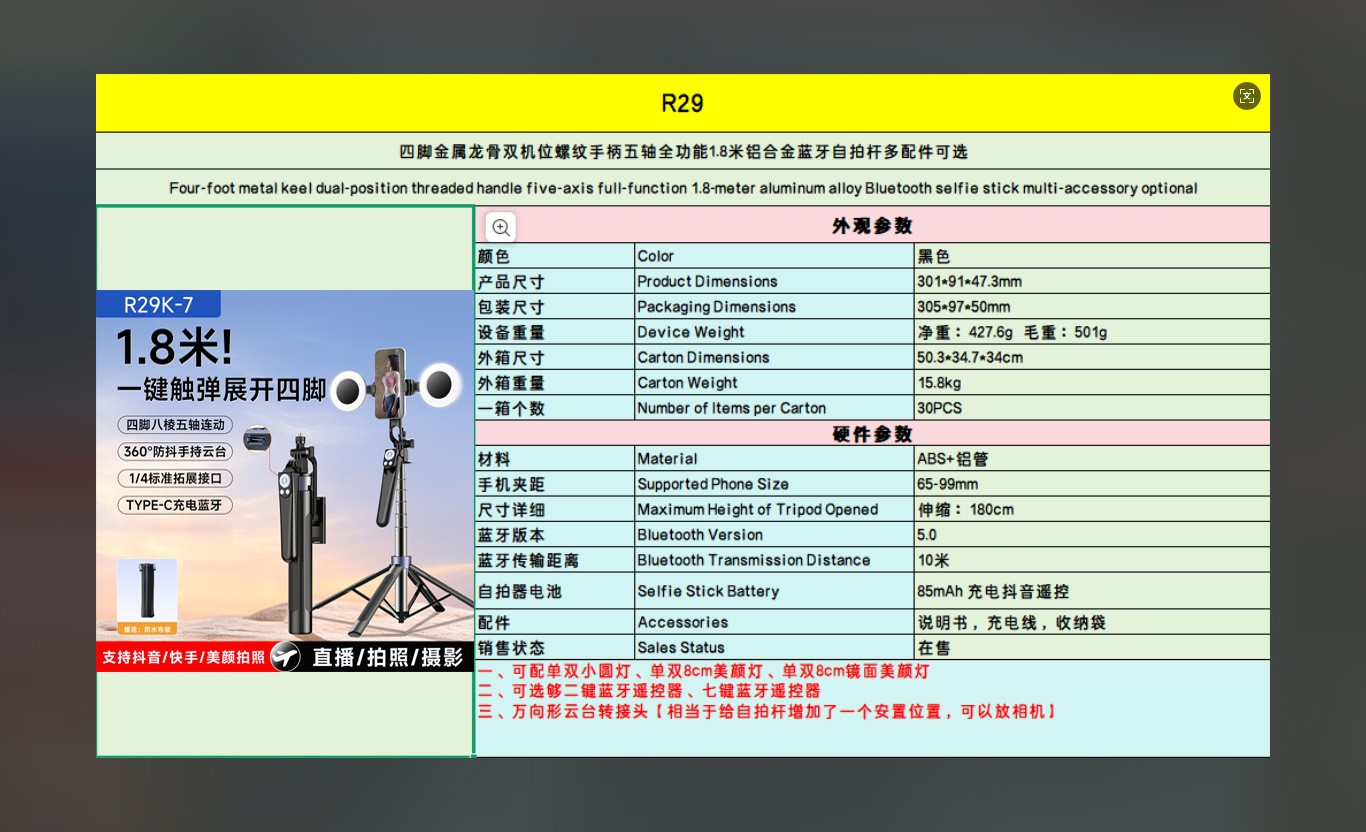Select the R29 yellow title cell
Image resolution: width=1366 pixels, height=832 pixels.
click(x=682, y=103)
